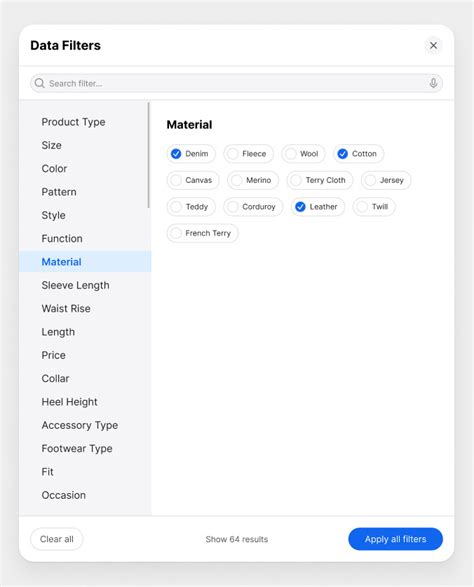
Task: Select the Fleece material chip
Action: (x=249, y=154)
